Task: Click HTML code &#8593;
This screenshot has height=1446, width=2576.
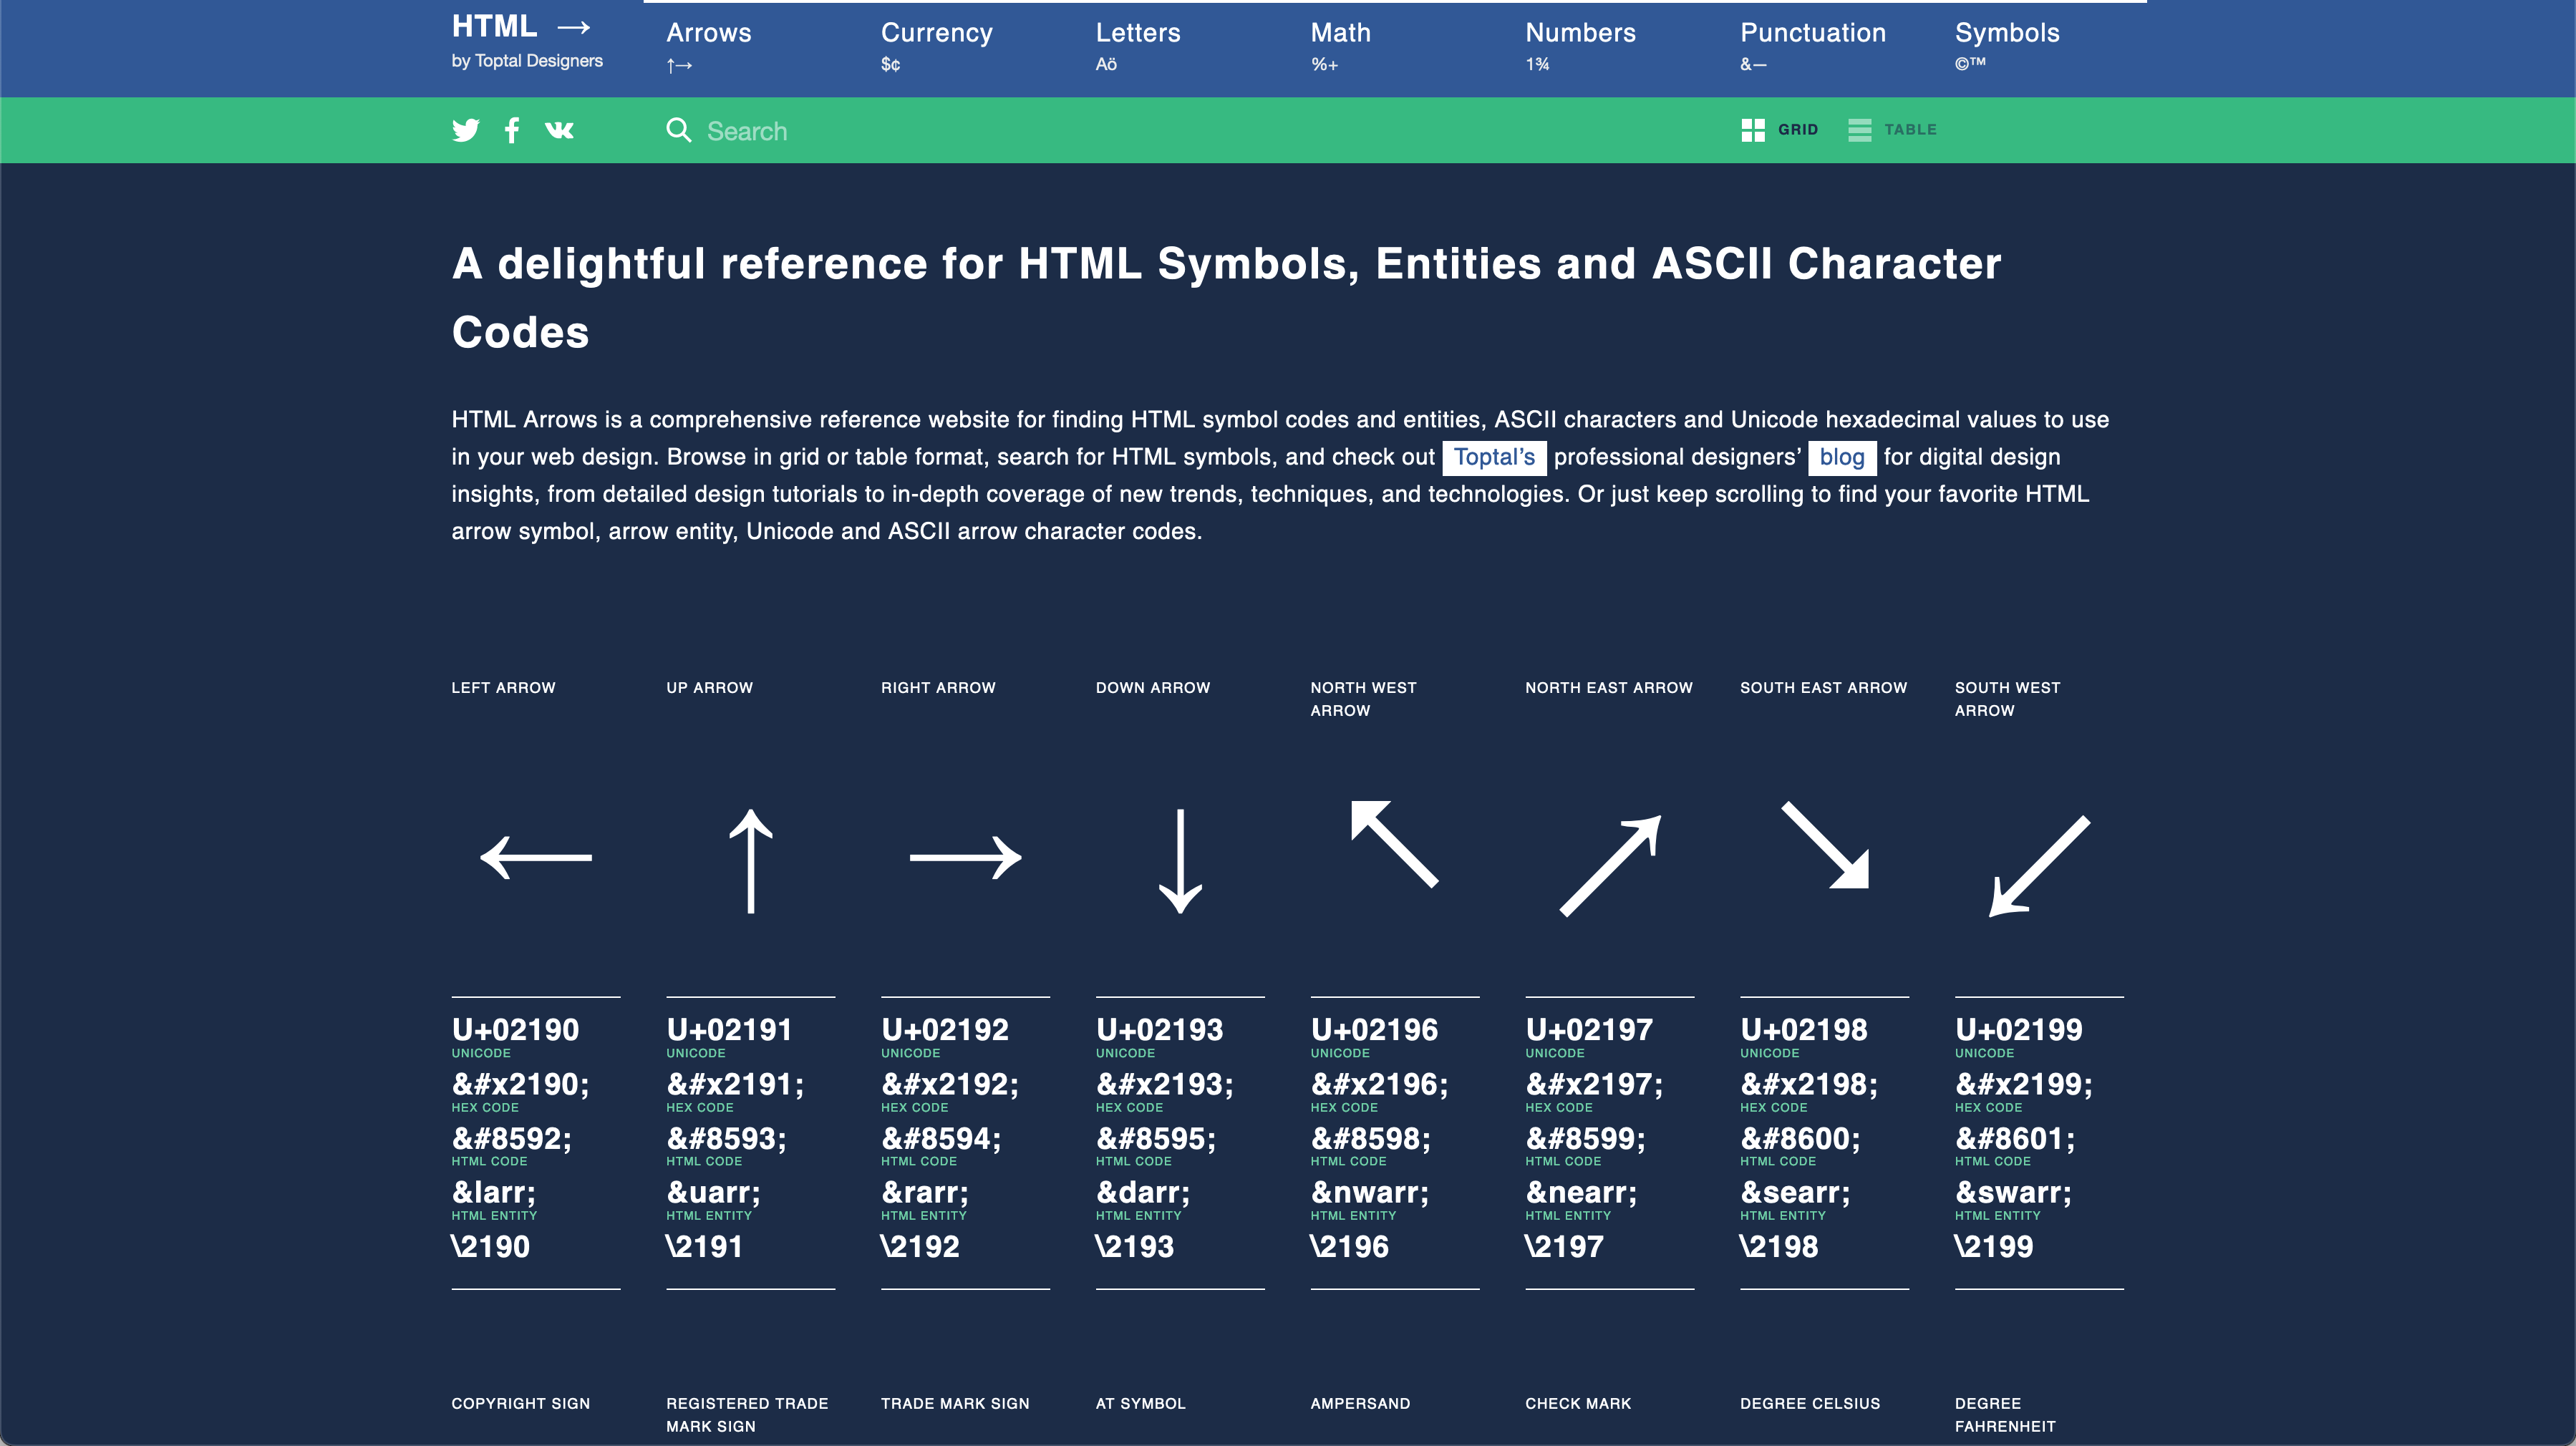Action: [727, 1139]
